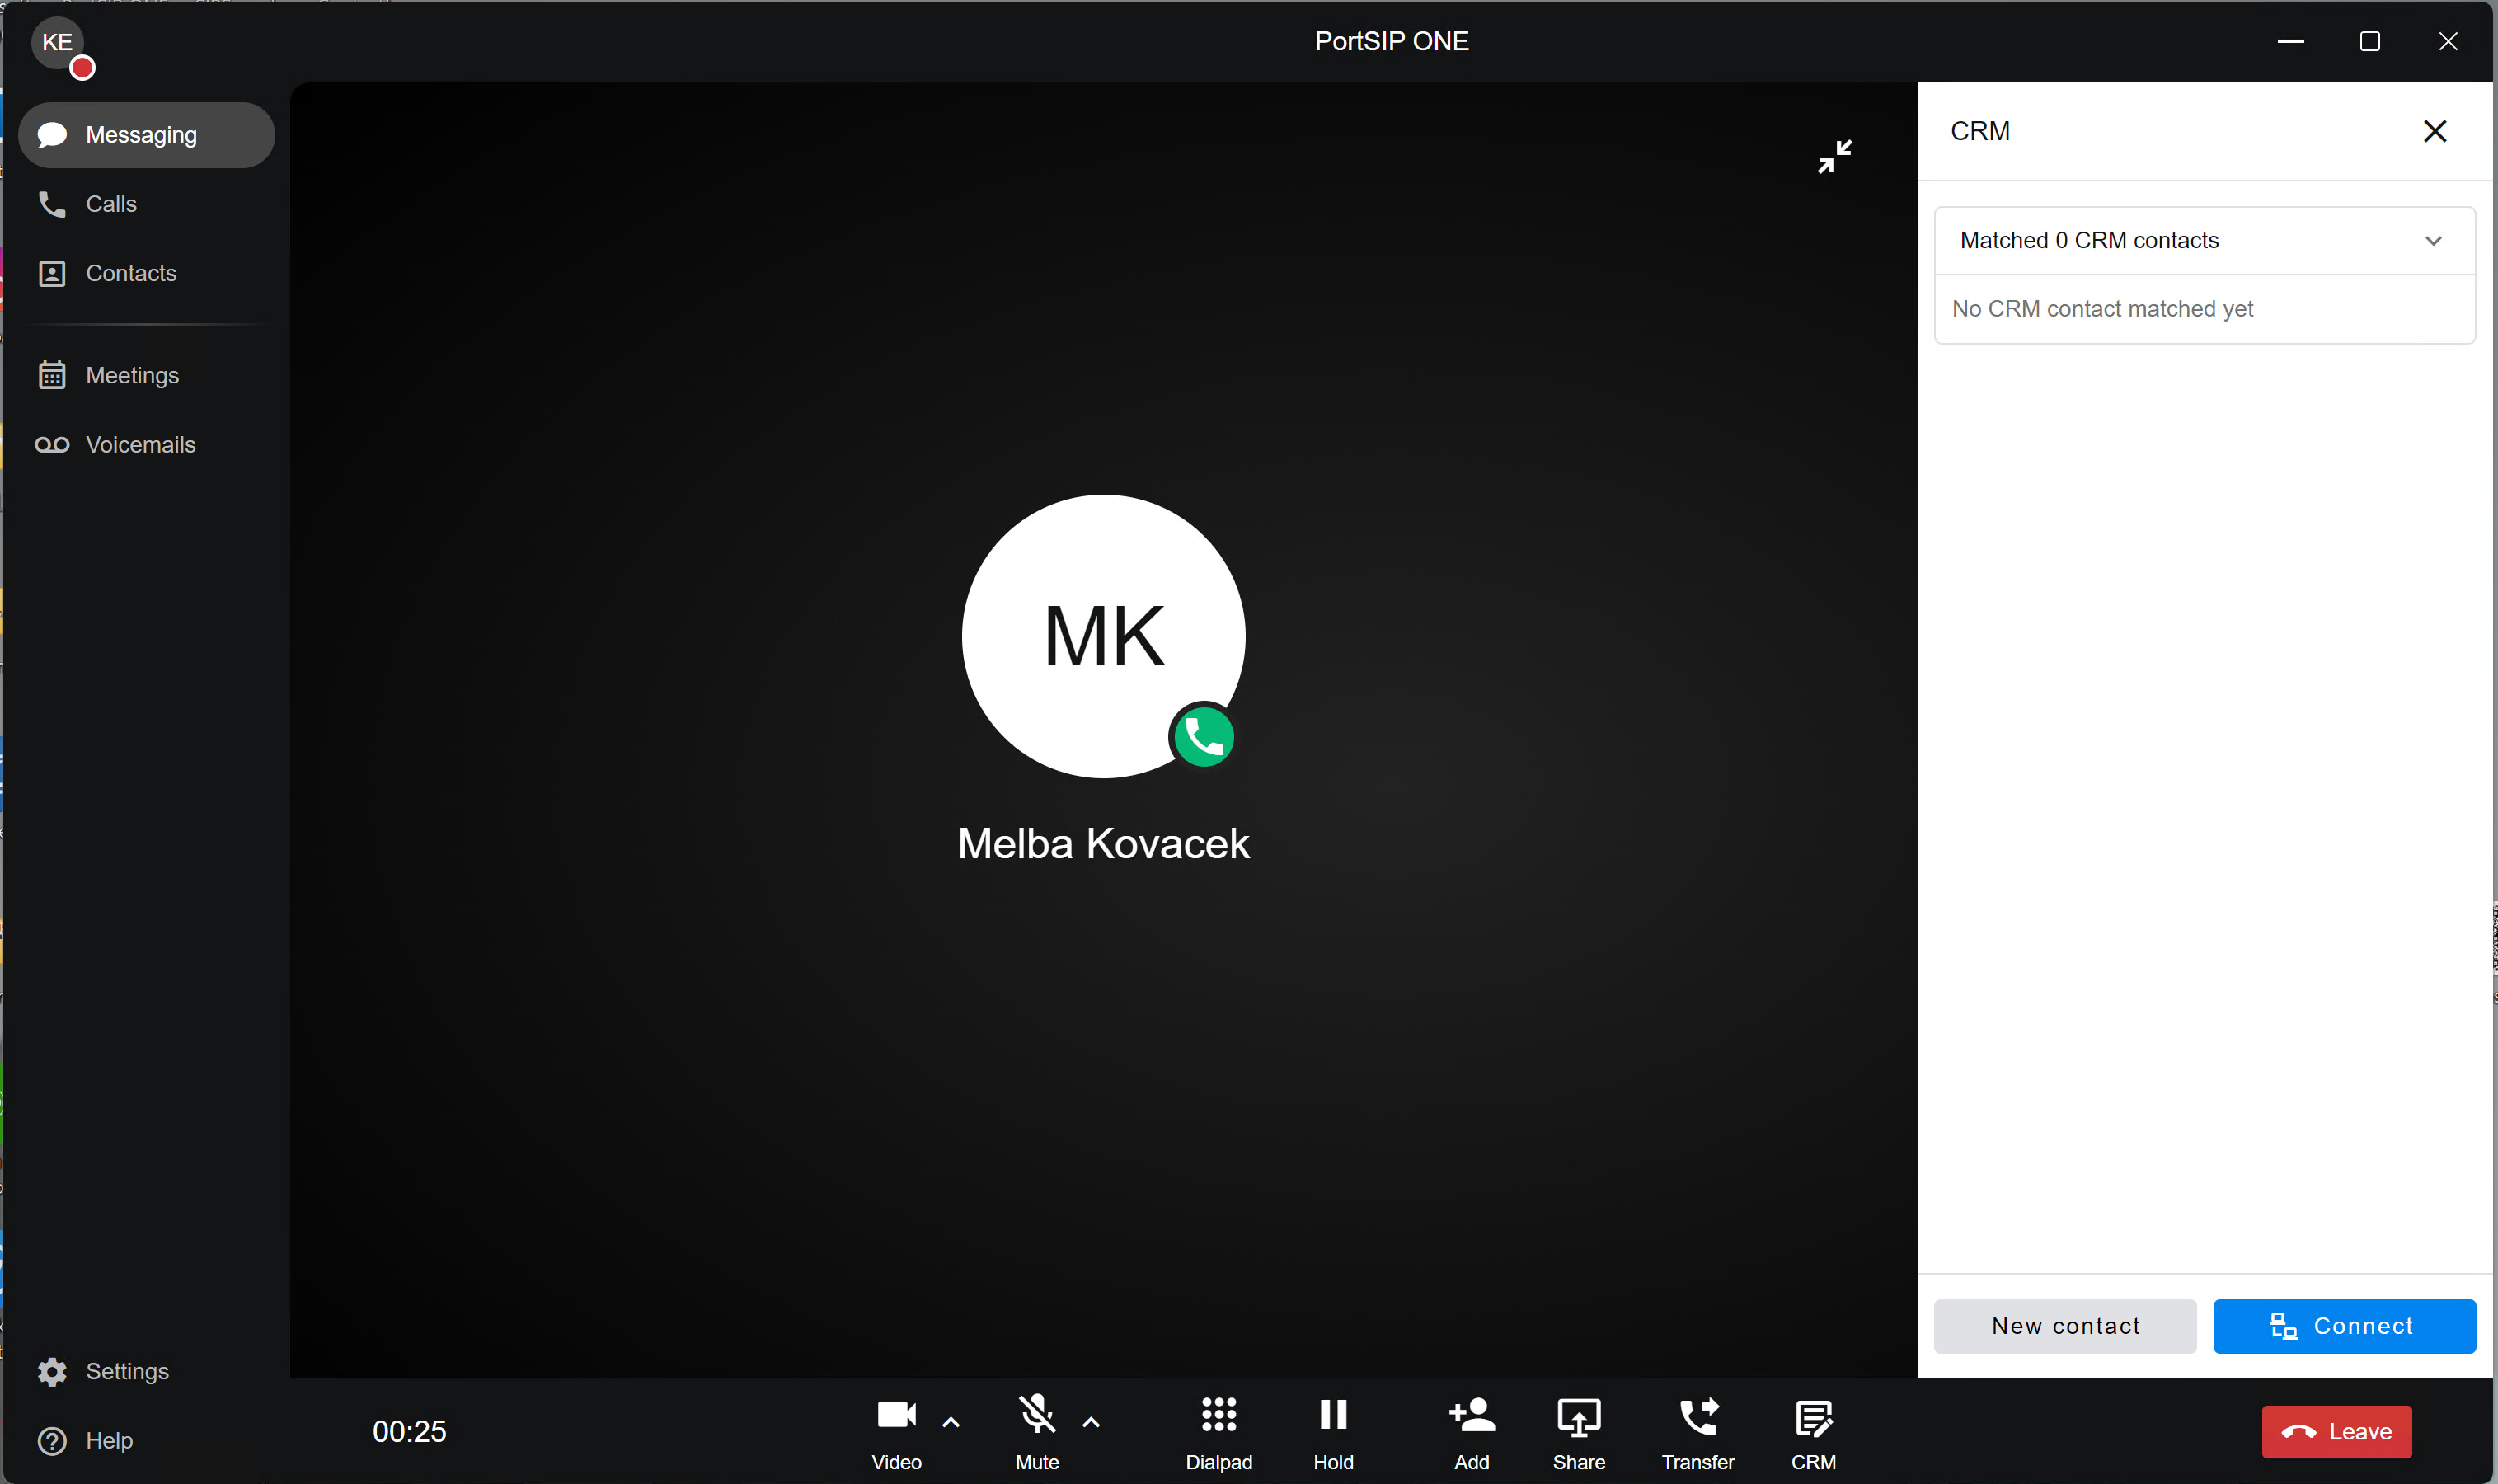Image resolution: width=2498 pixels, height=1484 pixels.
Task: Open video options arrow next to Video
Action: click(x=951, y=1422)
